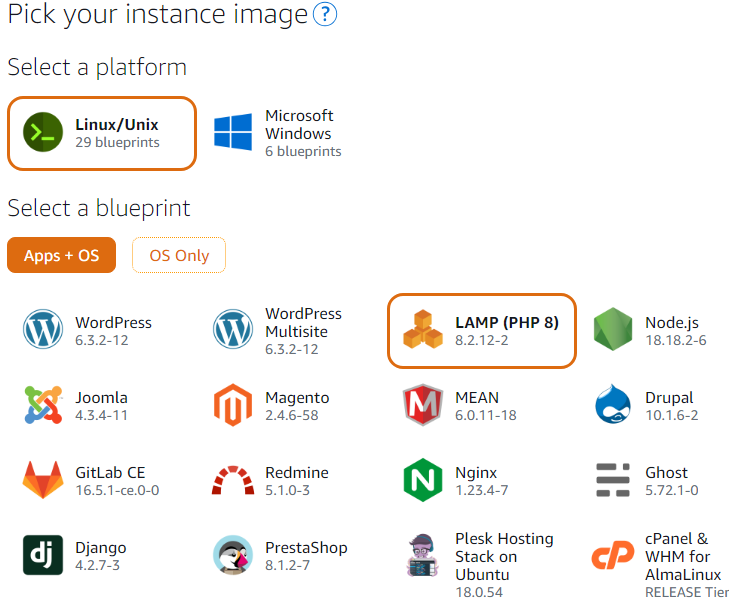Select the WordPress Multisite blueprint name
Viewport: 755px width, 611px height.
tap(303, 323)
